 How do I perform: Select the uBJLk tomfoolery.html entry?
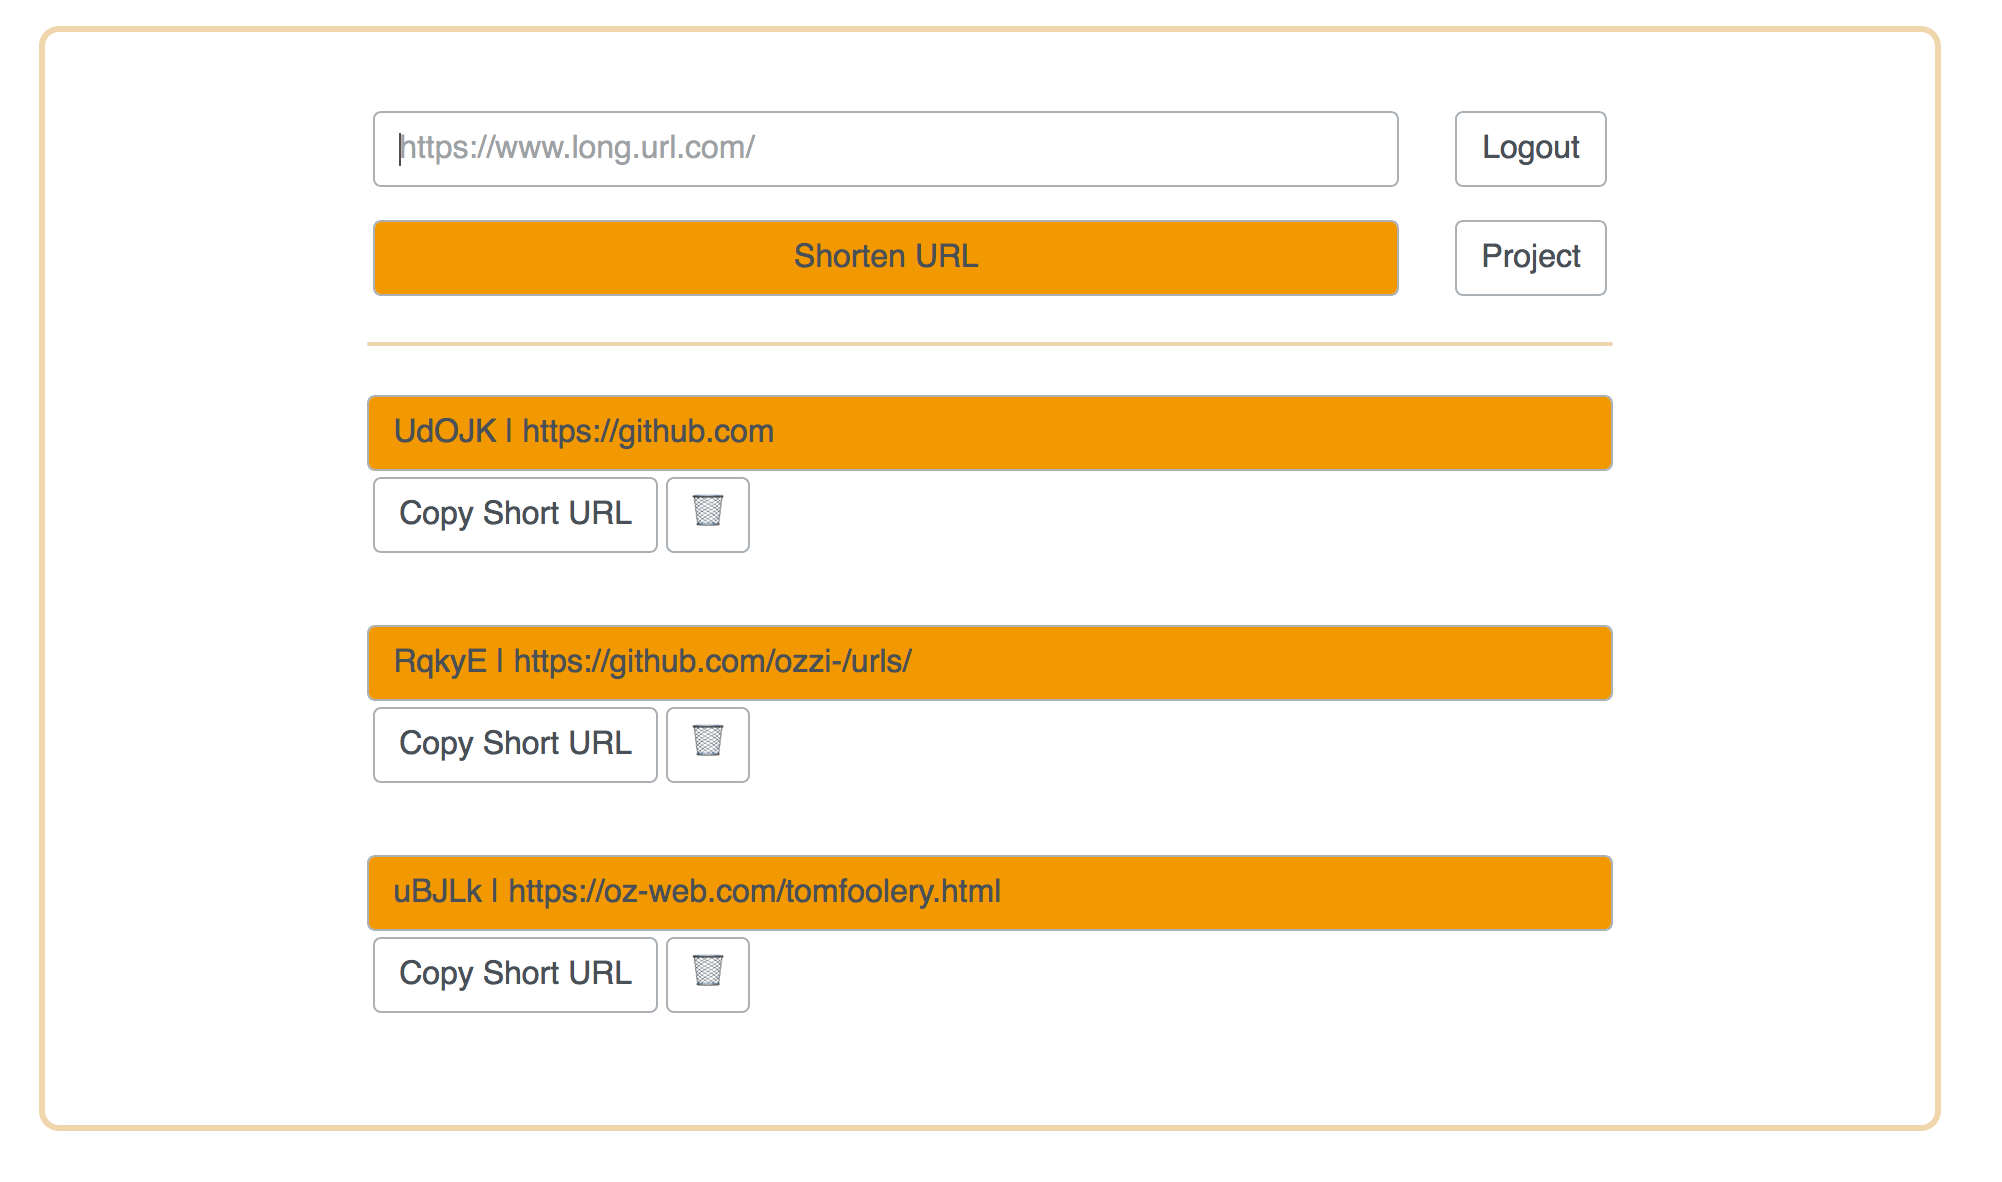989,893
